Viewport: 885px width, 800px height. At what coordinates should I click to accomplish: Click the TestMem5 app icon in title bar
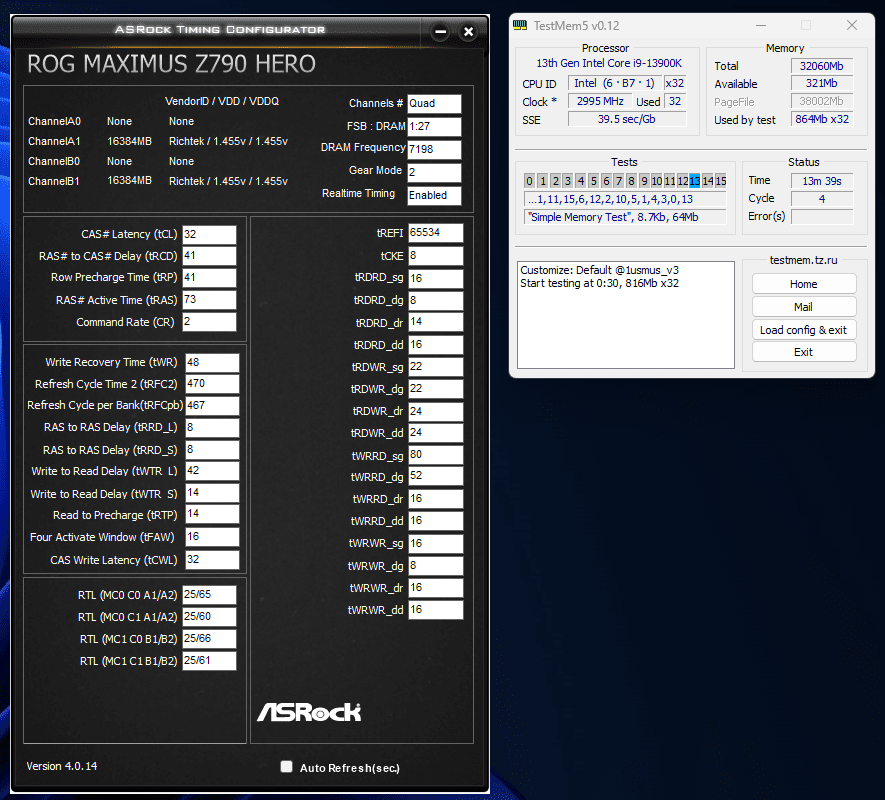click(520, 25)
